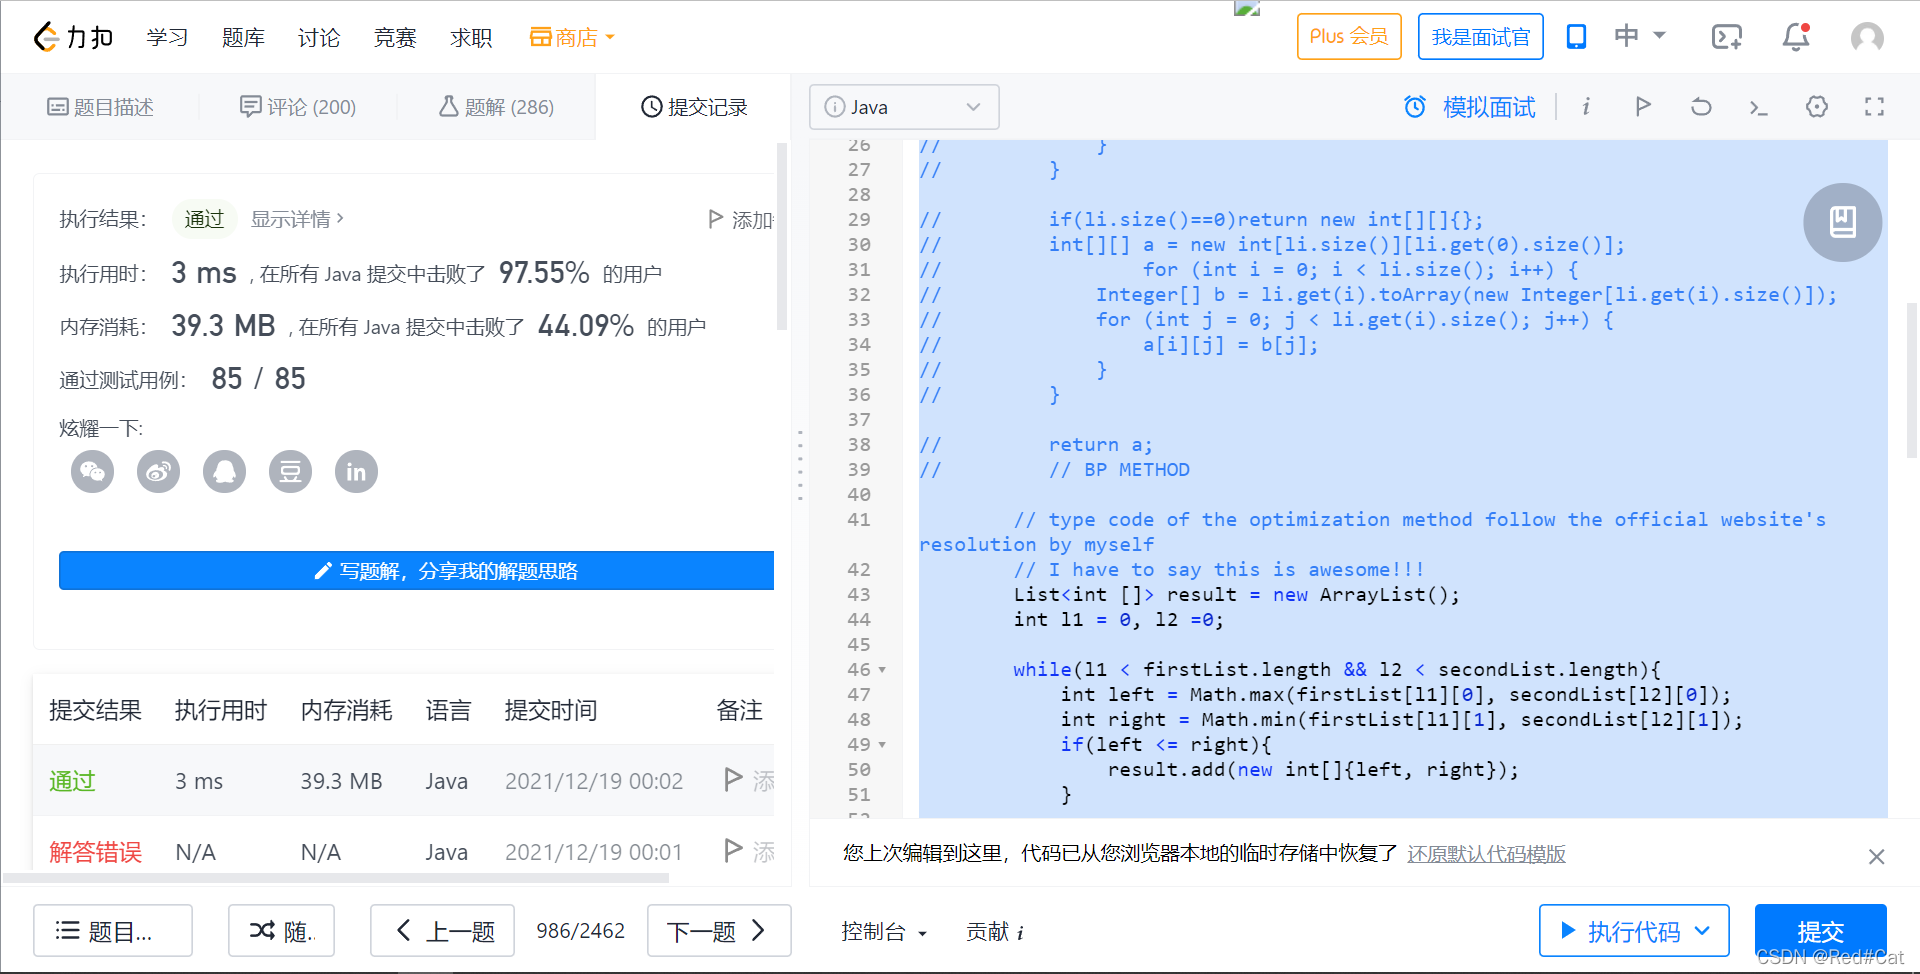Enter fullscreen editor mode
Image resolution: width=1920 pixels, height=974 pixels.
[x=1874, y=106]
